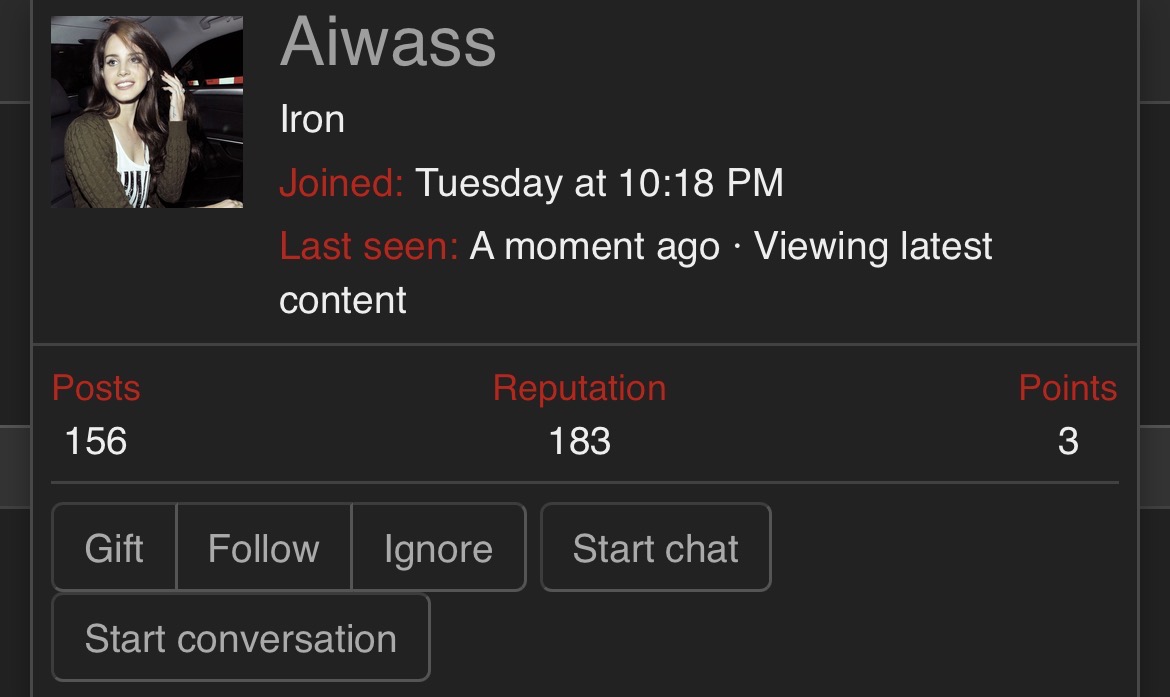The image size is (1170, 697).
Task: Click the Start conversation button
Action: [240, 638]
